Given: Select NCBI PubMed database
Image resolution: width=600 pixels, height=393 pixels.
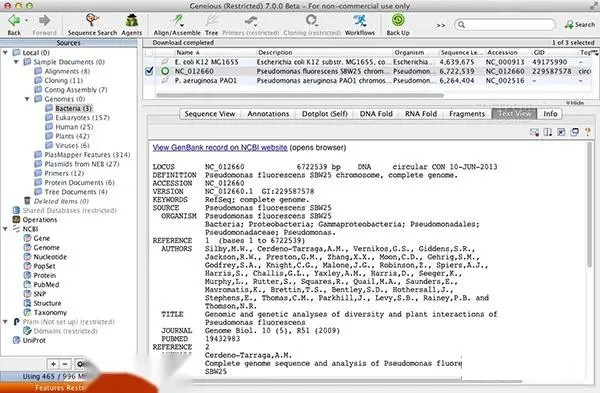Looking at the screenshot, I should (41, 284).
